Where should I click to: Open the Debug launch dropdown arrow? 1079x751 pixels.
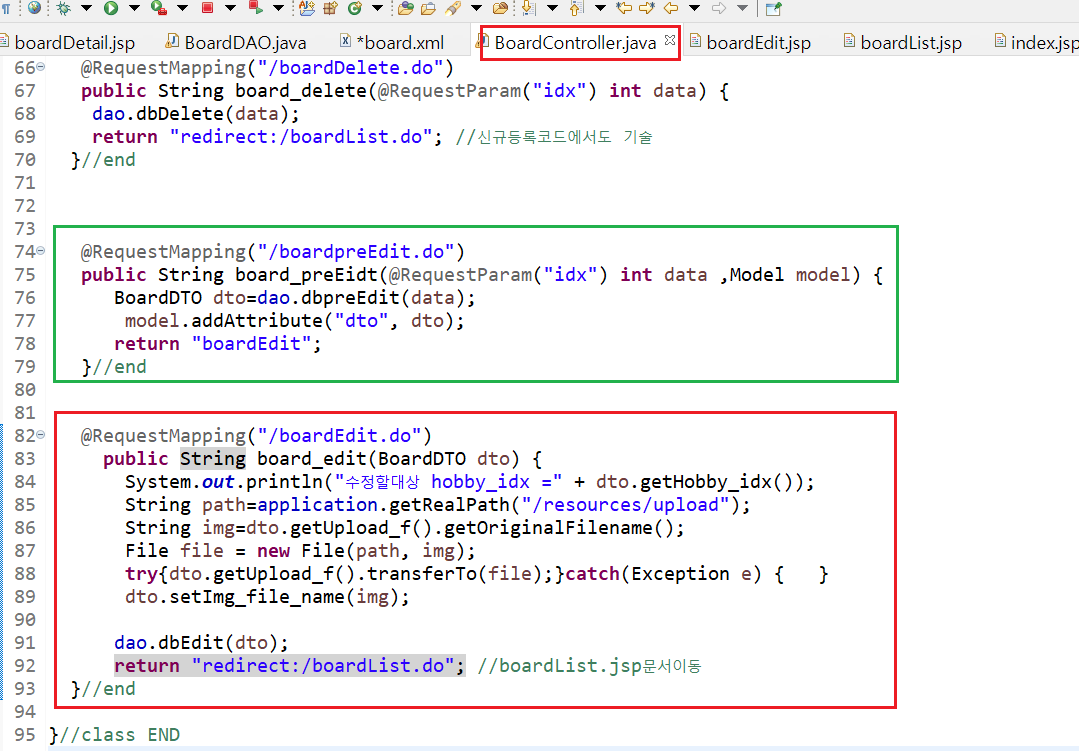click(87, 8)
